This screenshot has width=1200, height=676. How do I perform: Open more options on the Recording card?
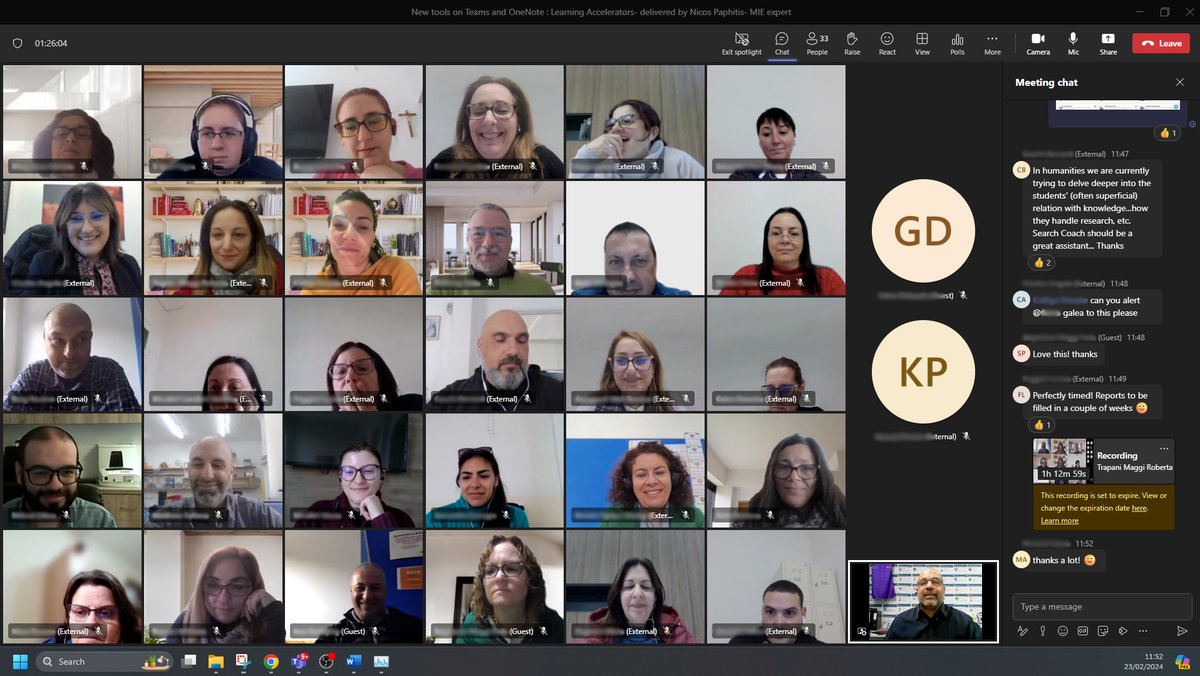click(x=1164, y=448)
